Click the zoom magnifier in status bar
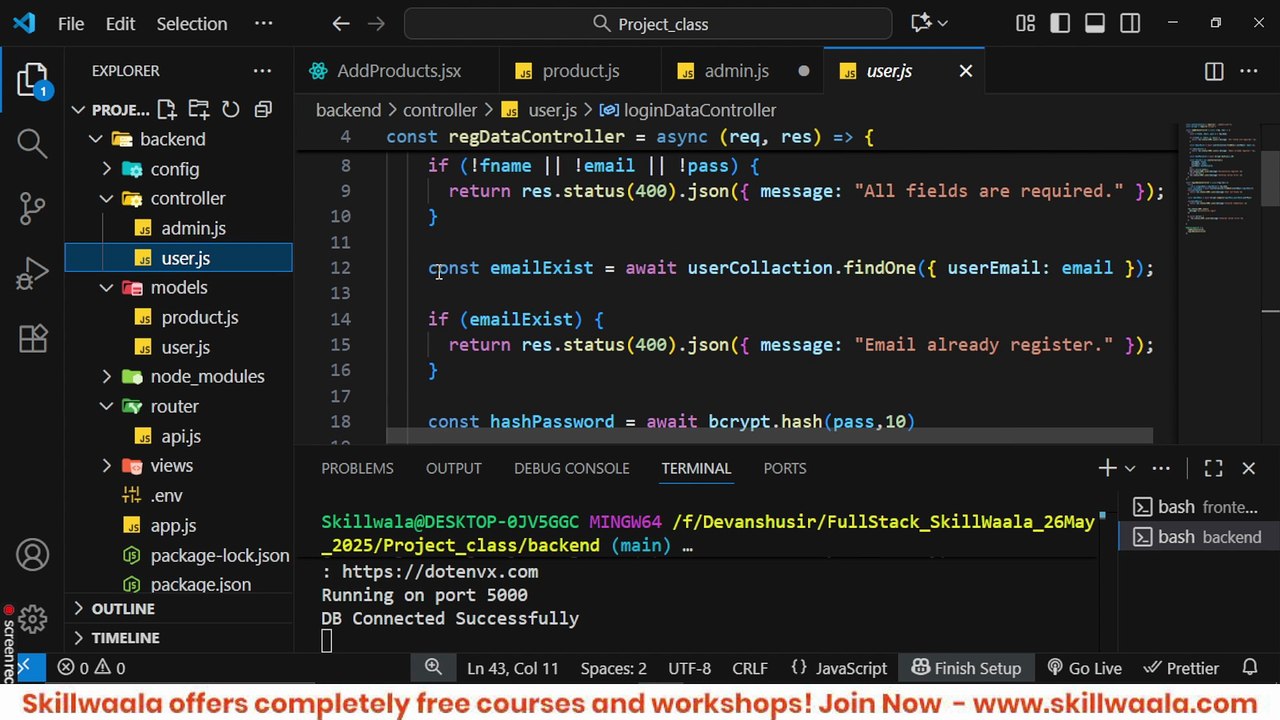This screenshot has height=720, width=1280. pos(433,667)
